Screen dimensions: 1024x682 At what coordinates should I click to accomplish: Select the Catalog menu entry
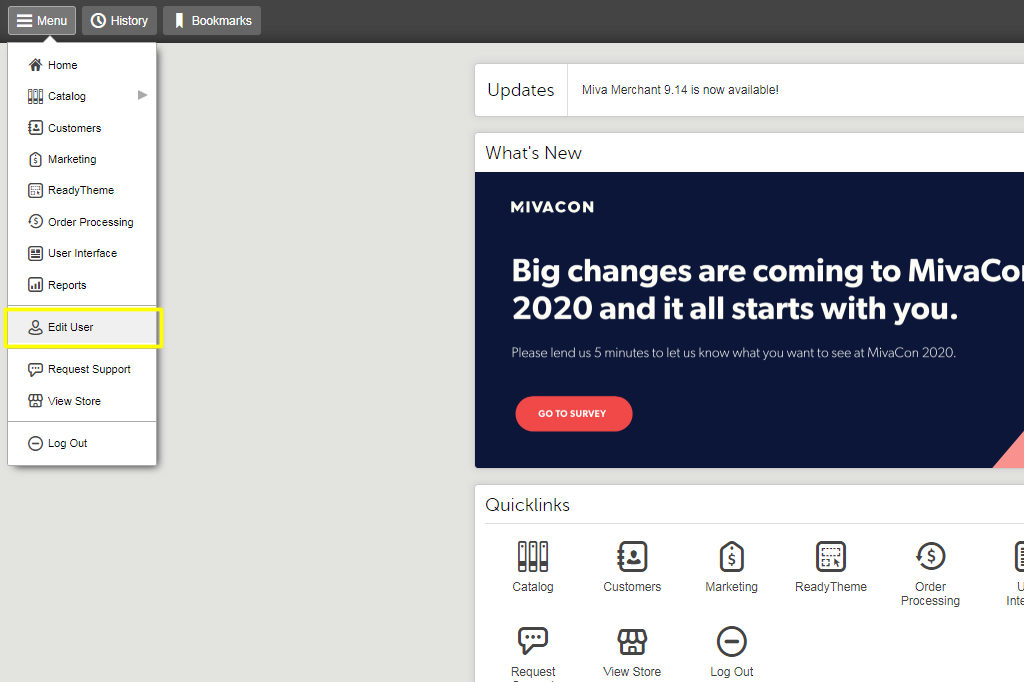(82, 96)
